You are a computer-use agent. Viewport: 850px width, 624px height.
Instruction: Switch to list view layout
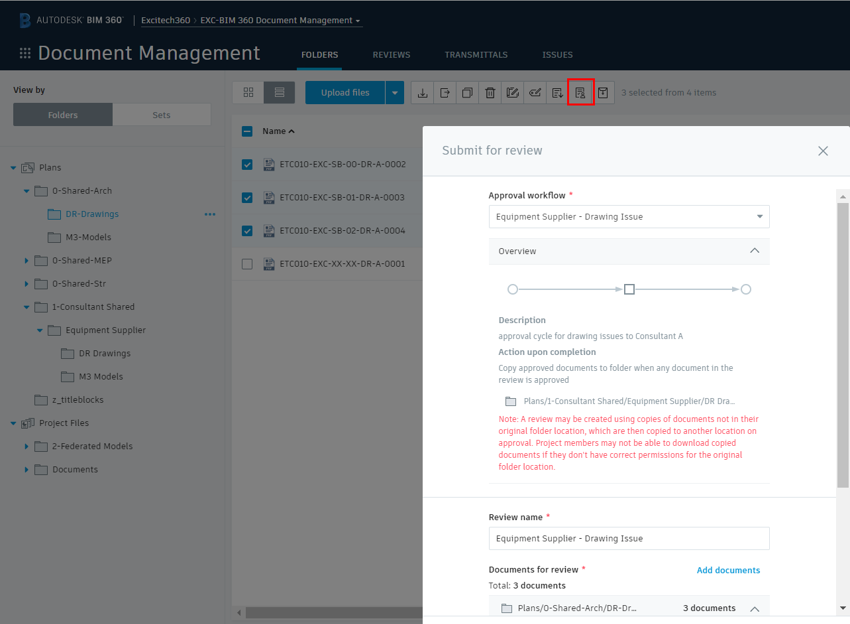coord(279,93)
